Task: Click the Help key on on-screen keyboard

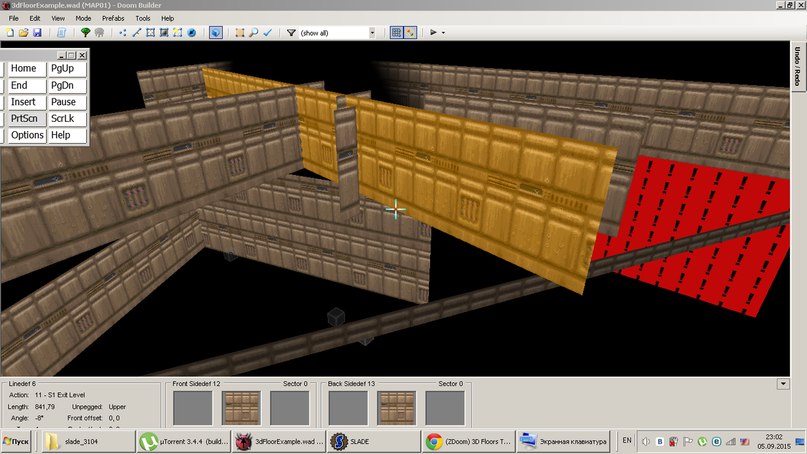Action: pos(67,135)
